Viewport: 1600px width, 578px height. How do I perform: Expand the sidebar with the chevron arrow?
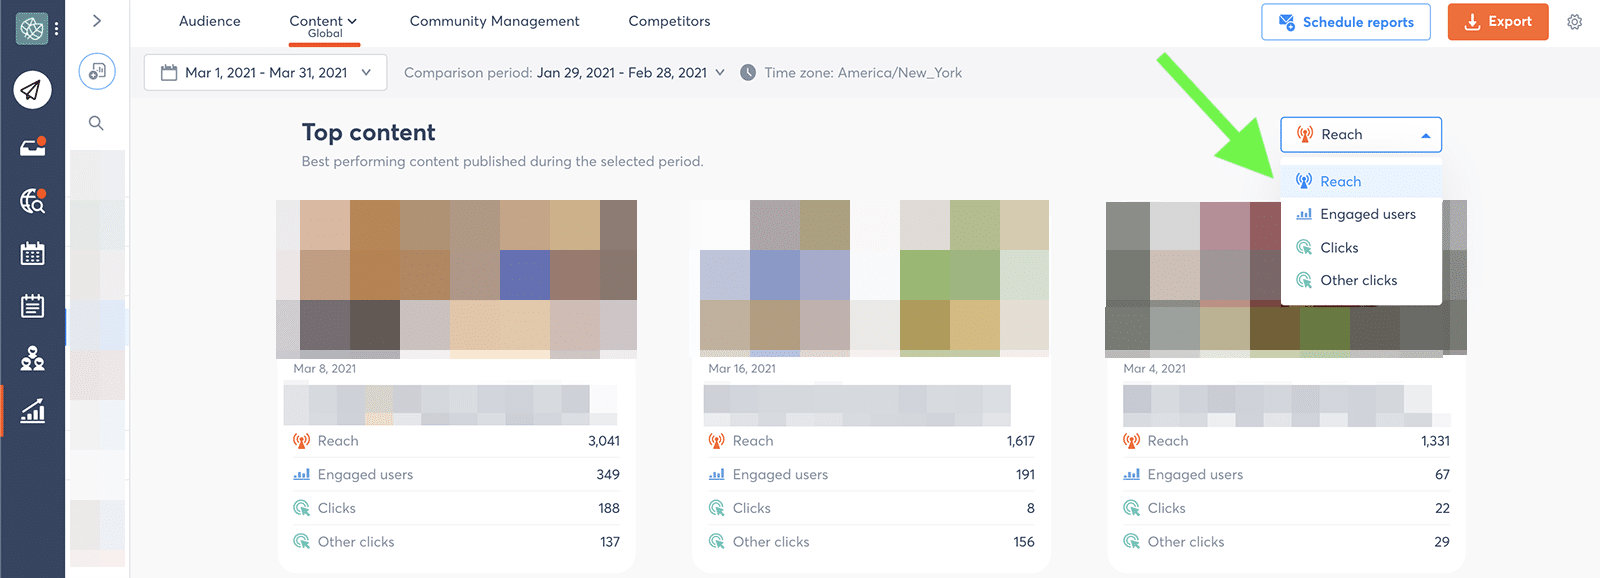point(97,20)
